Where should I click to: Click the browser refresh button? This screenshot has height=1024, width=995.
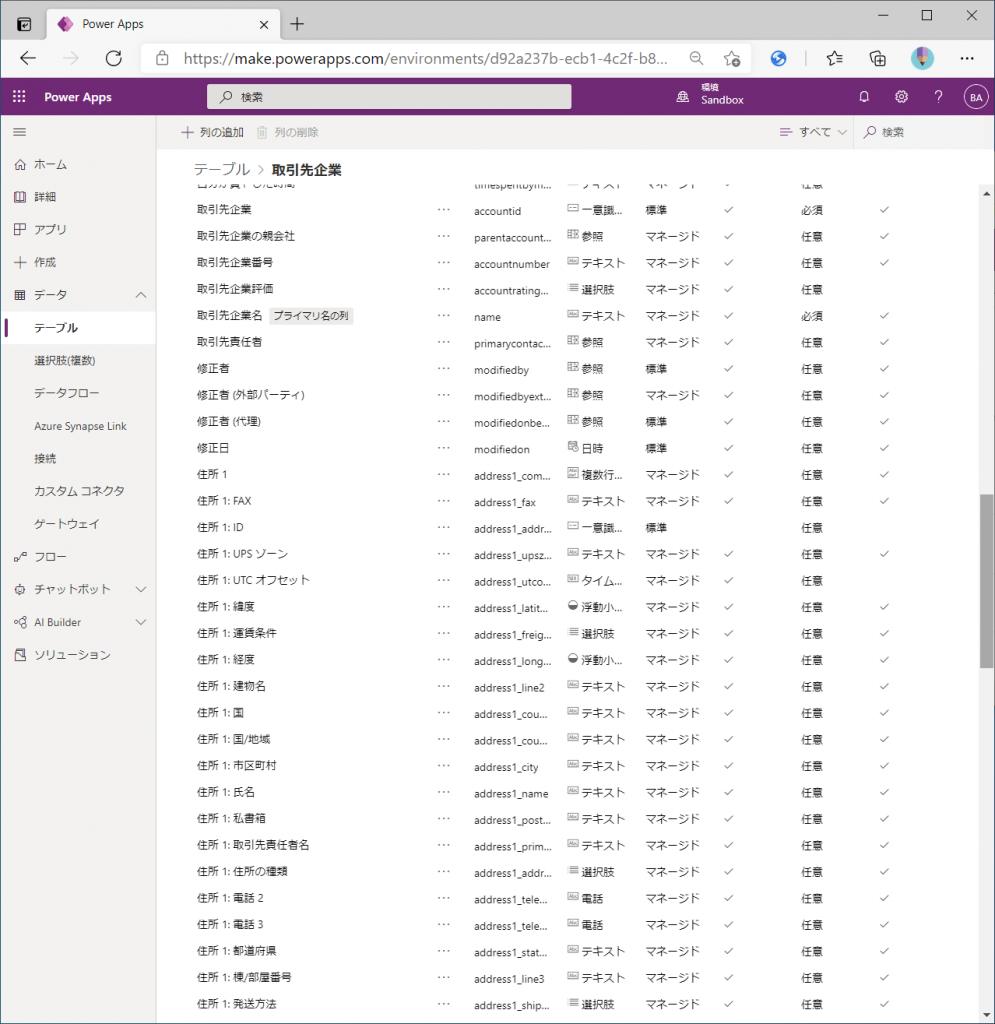pyautogui.click(x=113, y=58)
